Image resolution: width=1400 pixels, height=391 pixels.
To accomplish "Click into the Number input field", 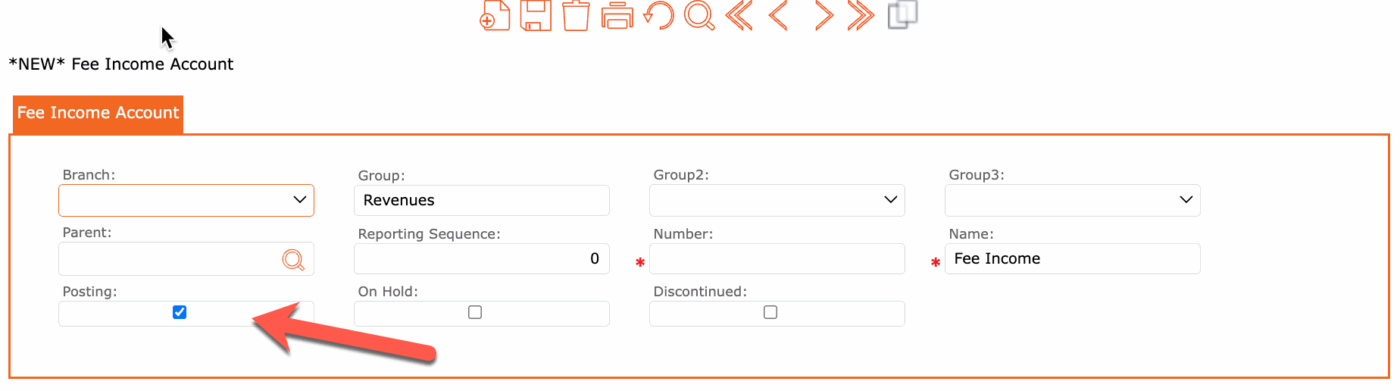I will 777,258.
